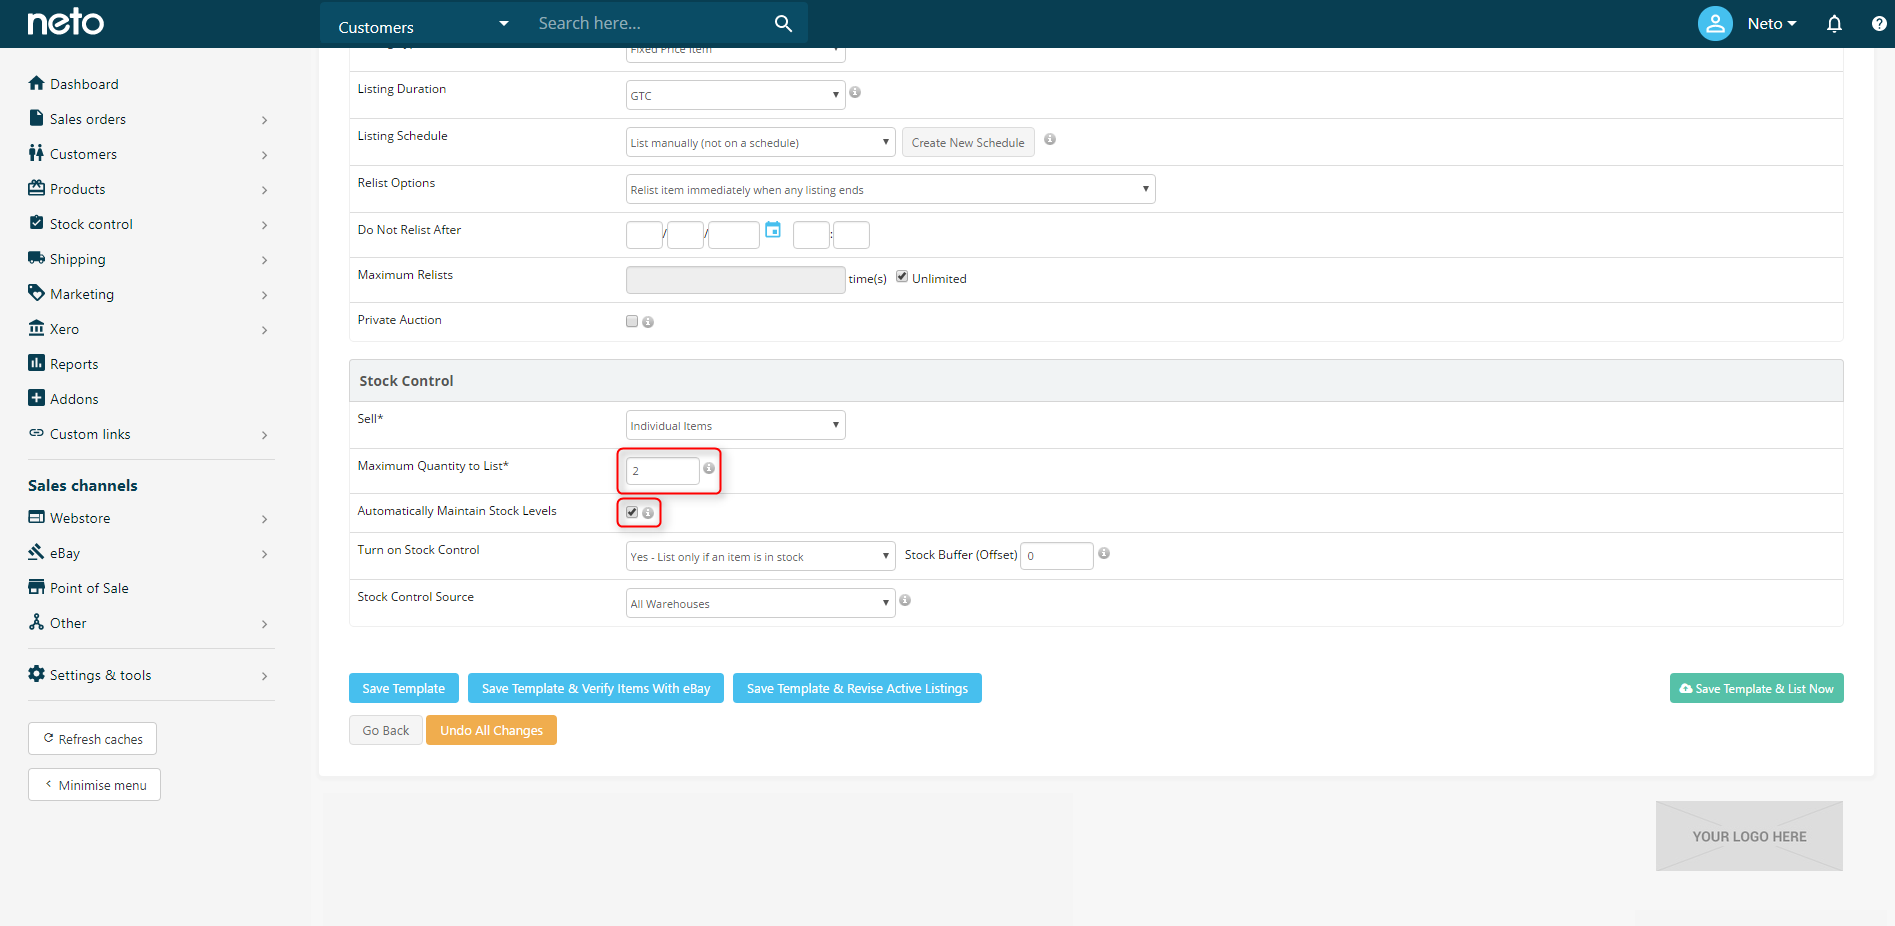This screenshot has height=926, width=1895.
Task: Open the help question mark icon
Action: [1879, 23]
